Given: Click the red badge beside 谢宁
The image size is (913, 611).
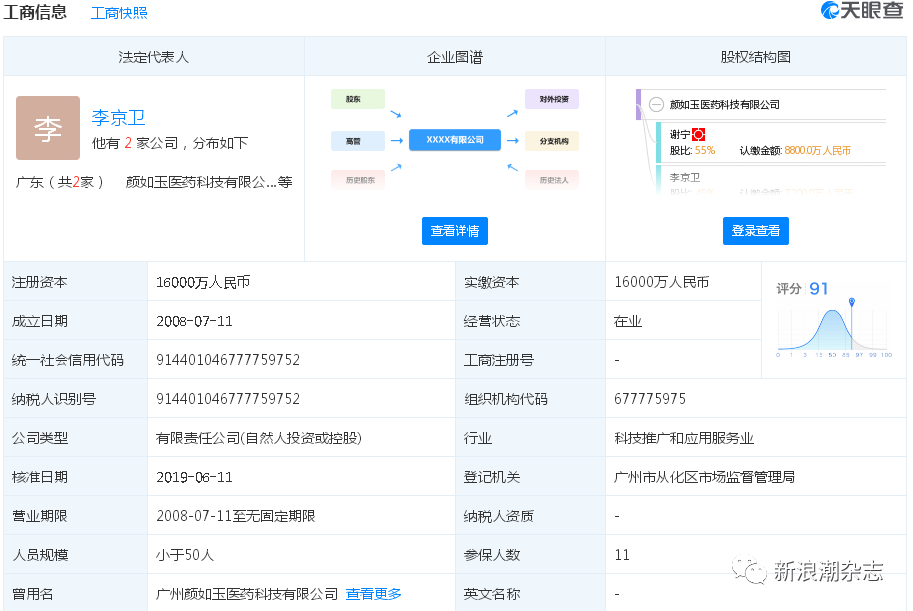Looking at the screenshot, I should point(699,134).
